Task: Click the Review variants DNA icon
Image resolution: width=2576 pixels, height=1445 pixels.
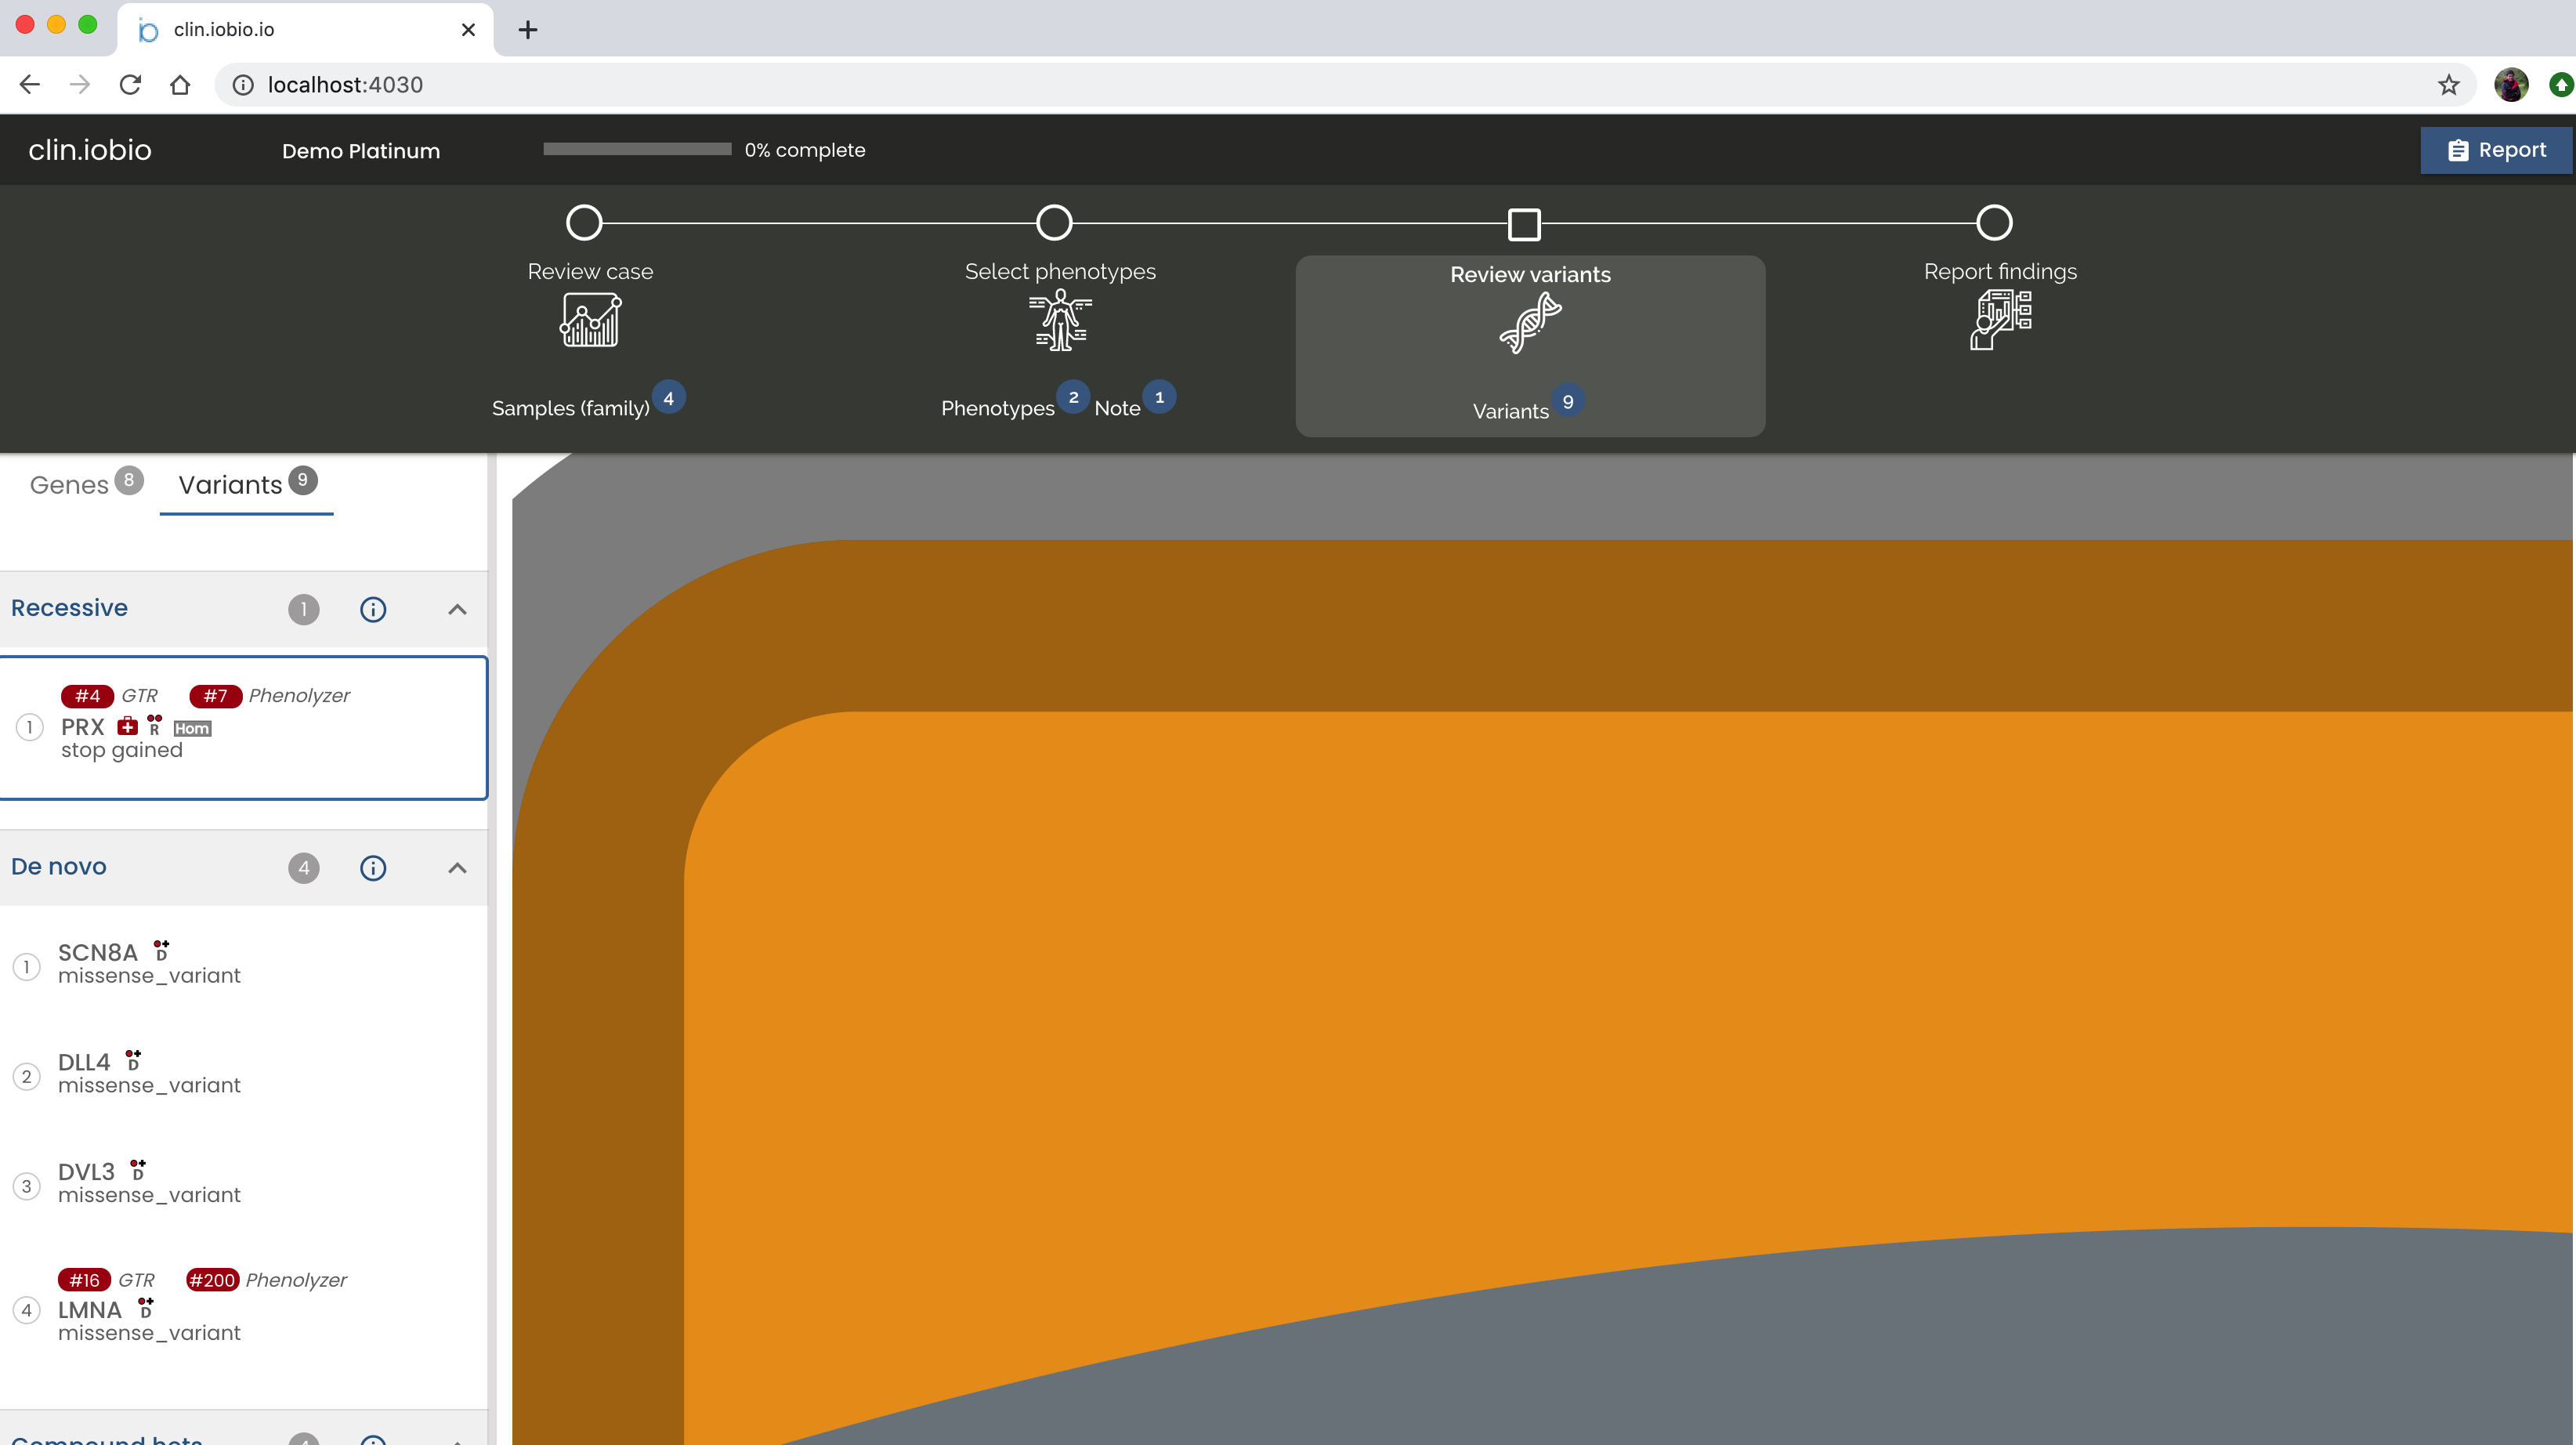Action: (x=1529, y=323)
